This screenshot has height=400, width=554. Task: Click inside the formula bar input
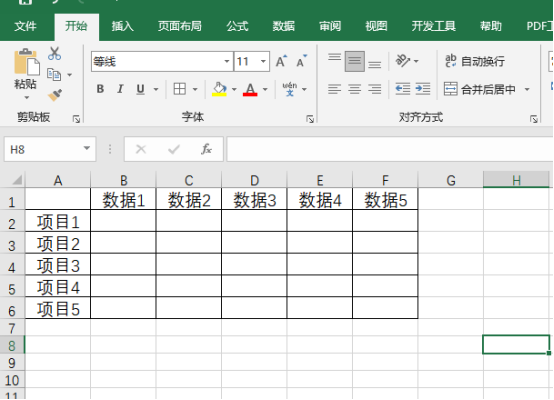tap(390, 149)
